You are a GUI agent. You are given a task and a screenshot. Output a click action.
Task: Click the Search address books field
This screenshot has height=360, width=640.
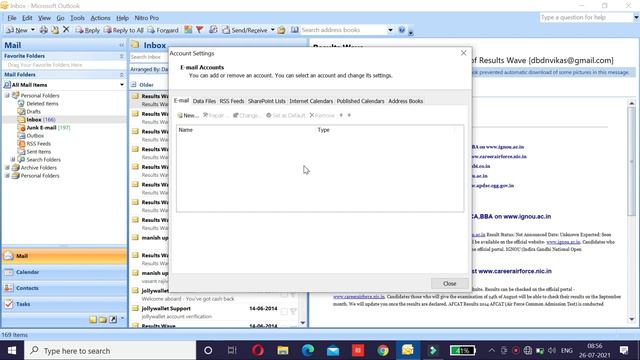tap(343, 30)
